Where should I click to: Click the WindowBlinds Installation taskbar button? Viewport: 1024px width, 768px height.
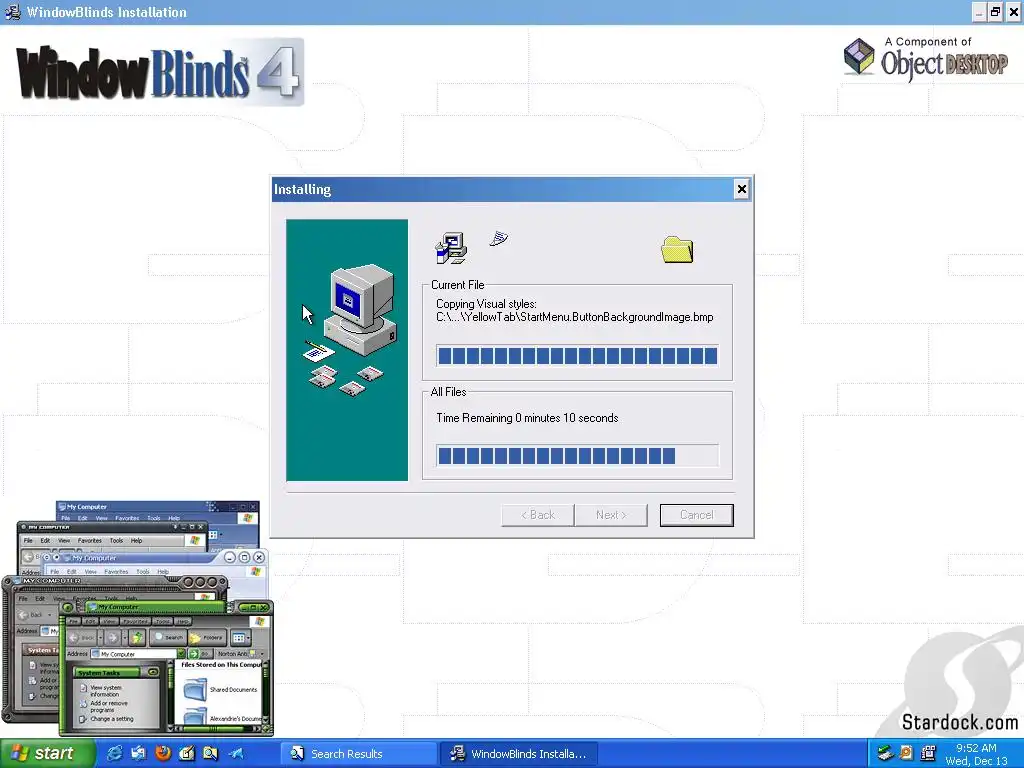518,754
